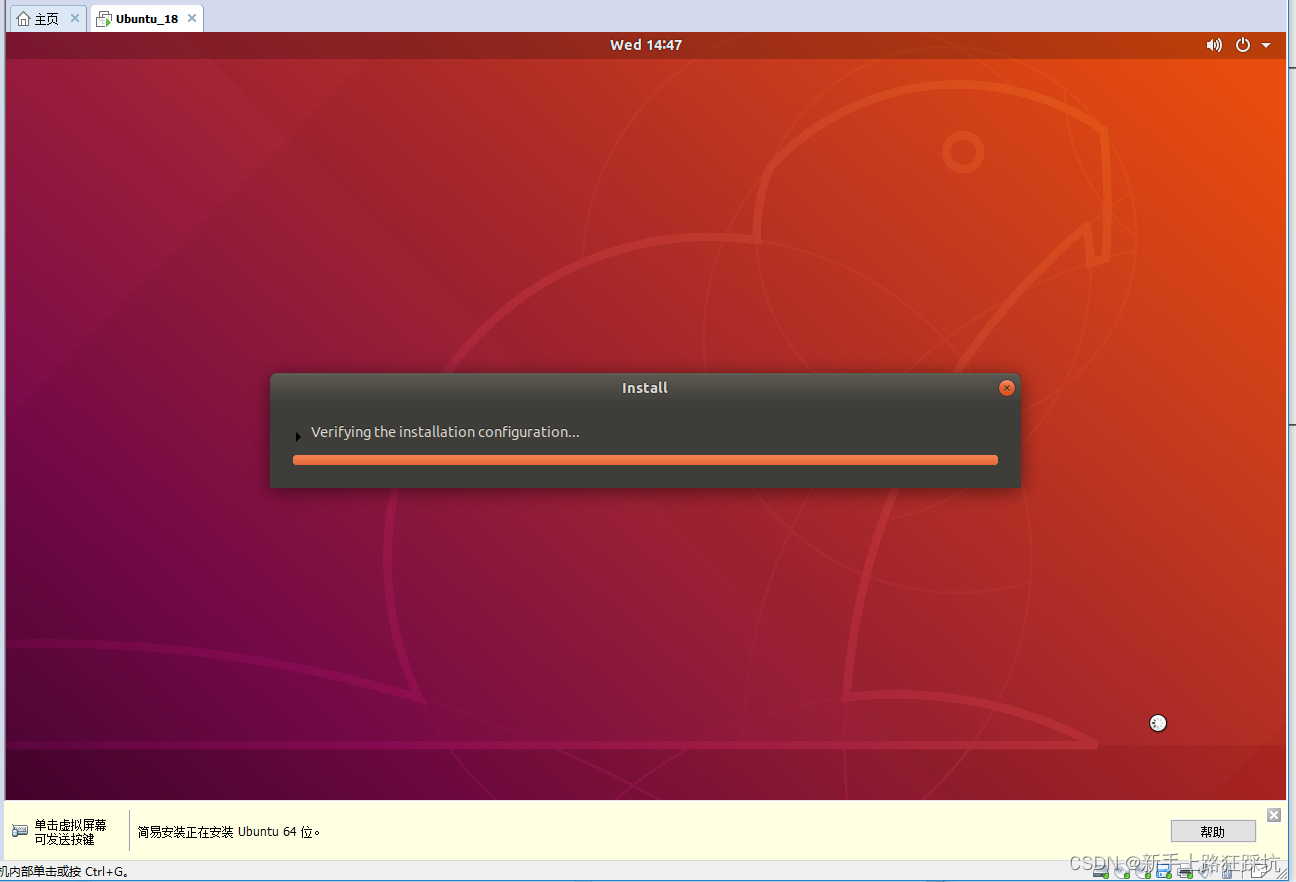Open the message log icon in status bar
This screenshot has width=1296, height=882.
tap(1260, 873)
